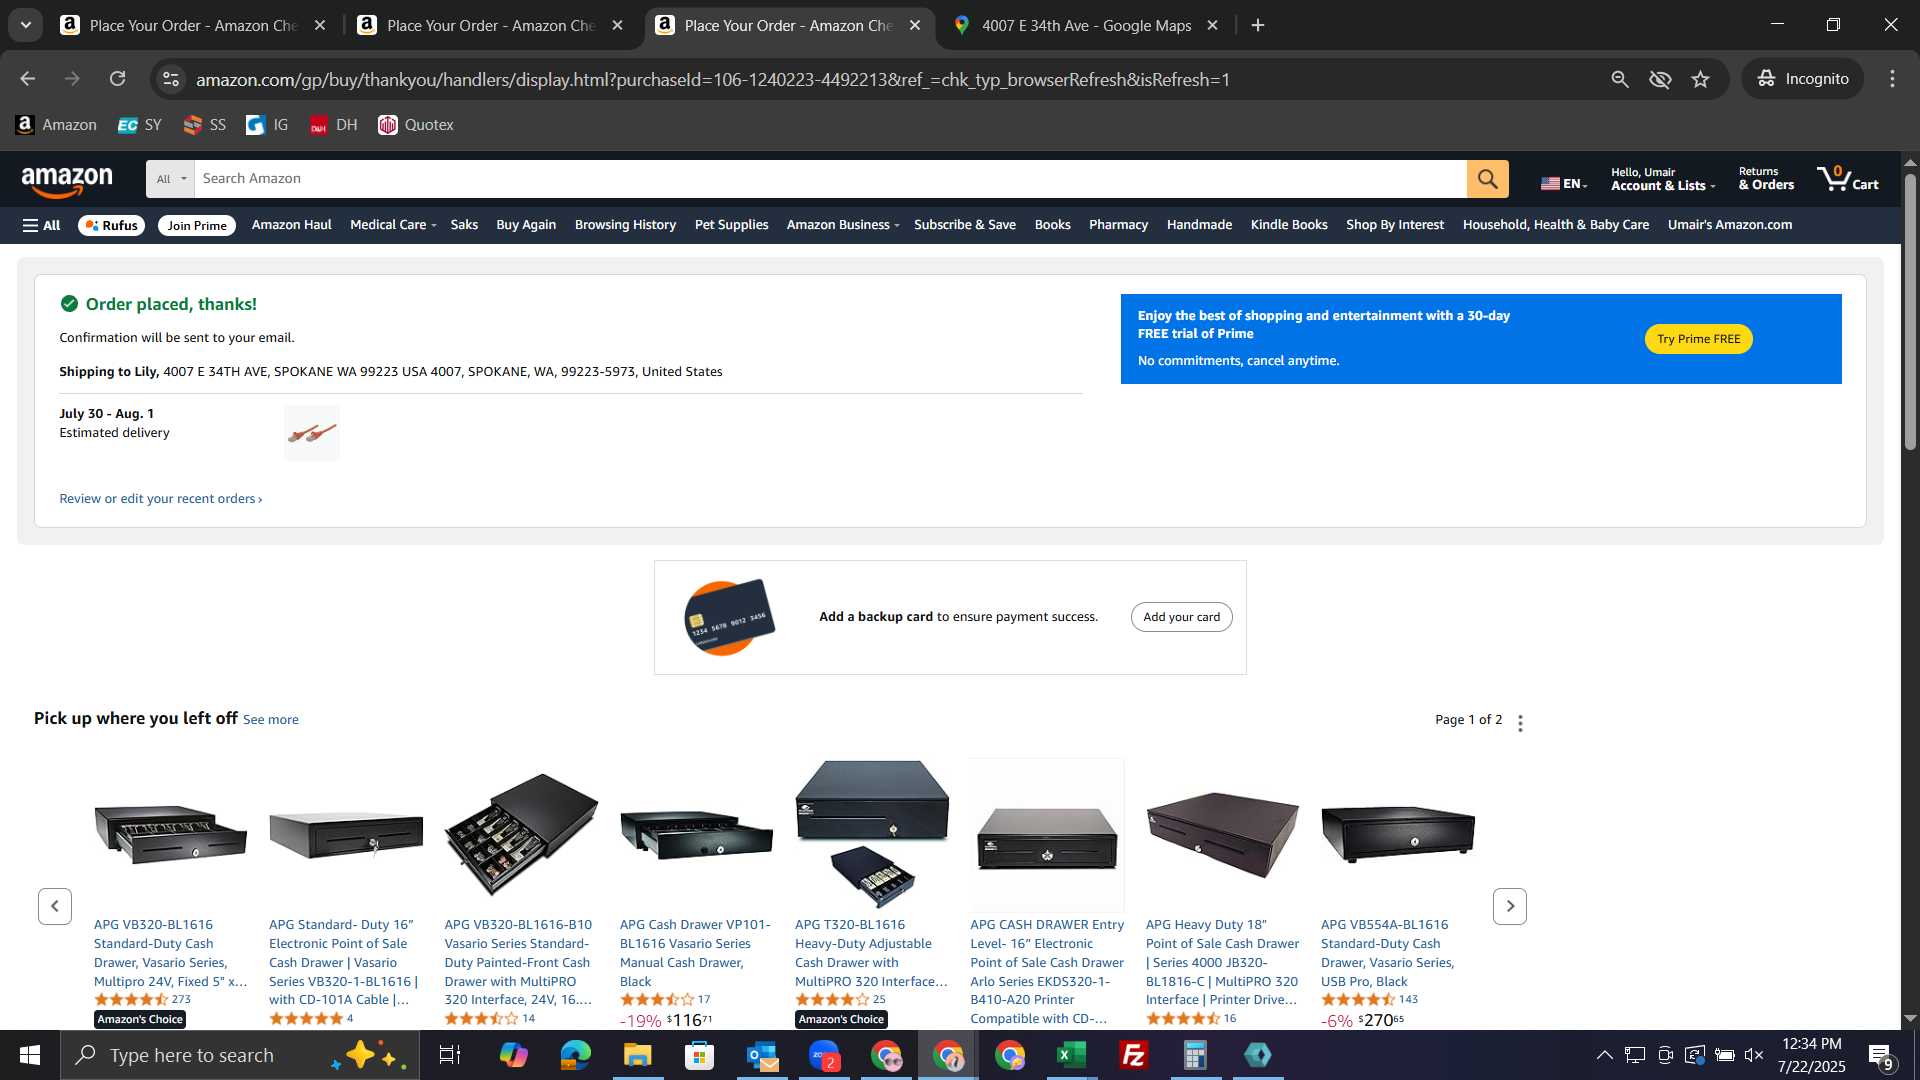Open FileZilla from taskbar

coord(1134,1055)
